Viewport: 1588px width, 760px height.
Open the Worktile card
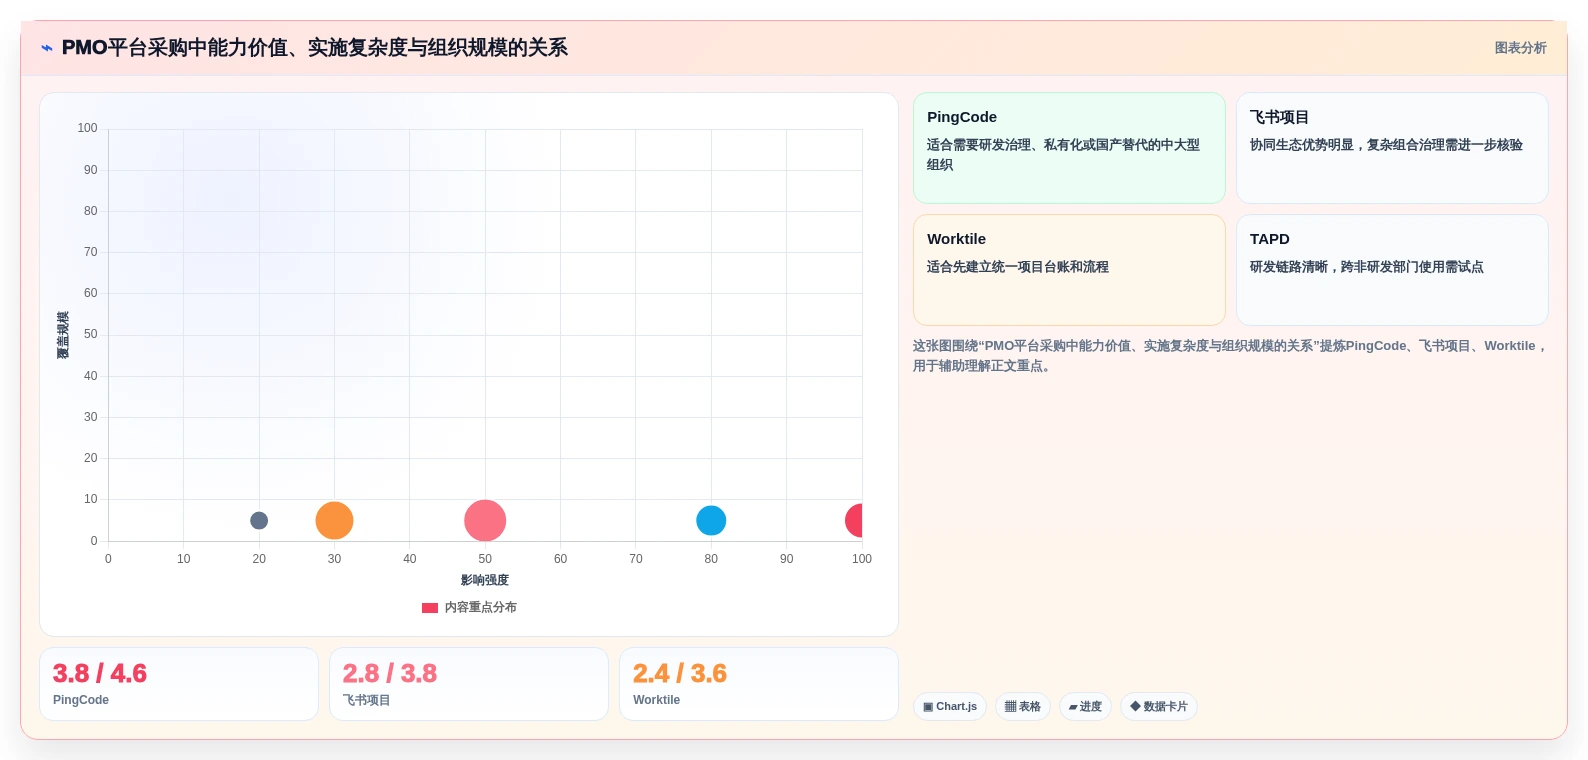[x=1069, y=270]
